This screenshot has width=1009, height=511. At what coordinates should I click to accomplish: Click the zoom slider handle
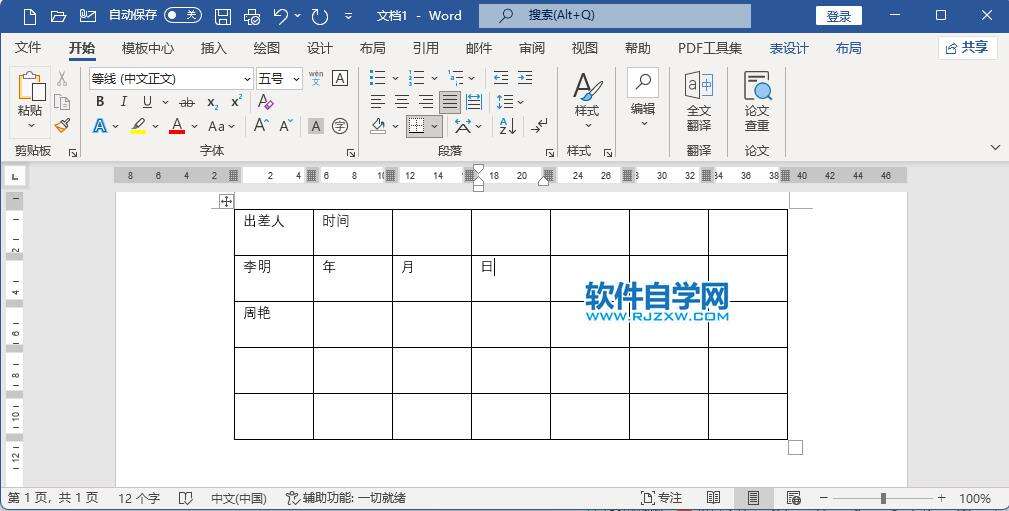tap(884, 498)
